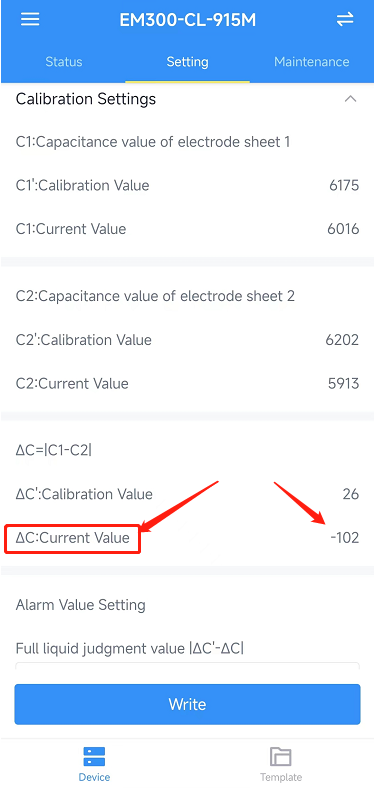This screenshot has width=378, height=793.
Task: Tap the -102 current value
Action: click(345, 538)
